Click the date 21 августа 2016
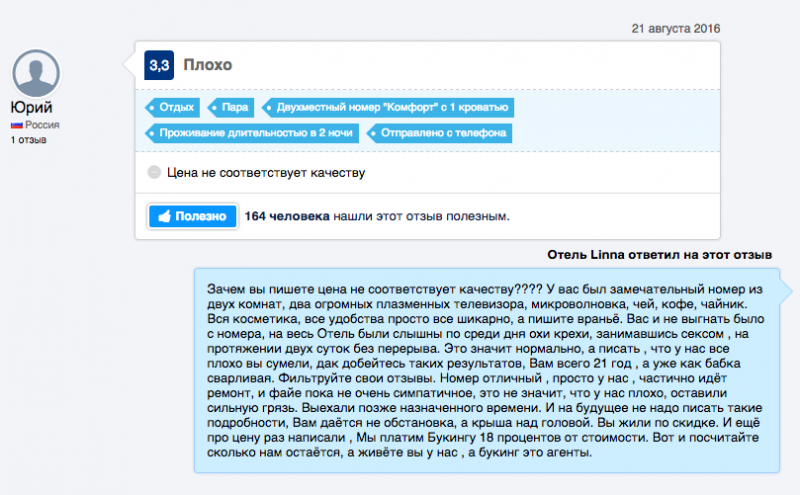The image size is (800, 495). coord(676,29)
